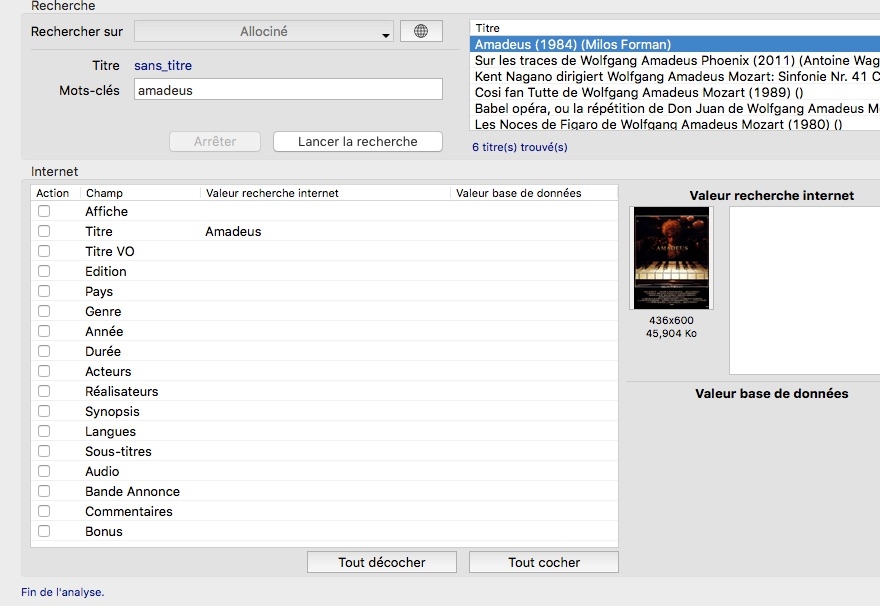The height and width of the screenshot is (606, 880).
Task: Enable the Bande Annonce checkbox
Action: tap(44, 492)
